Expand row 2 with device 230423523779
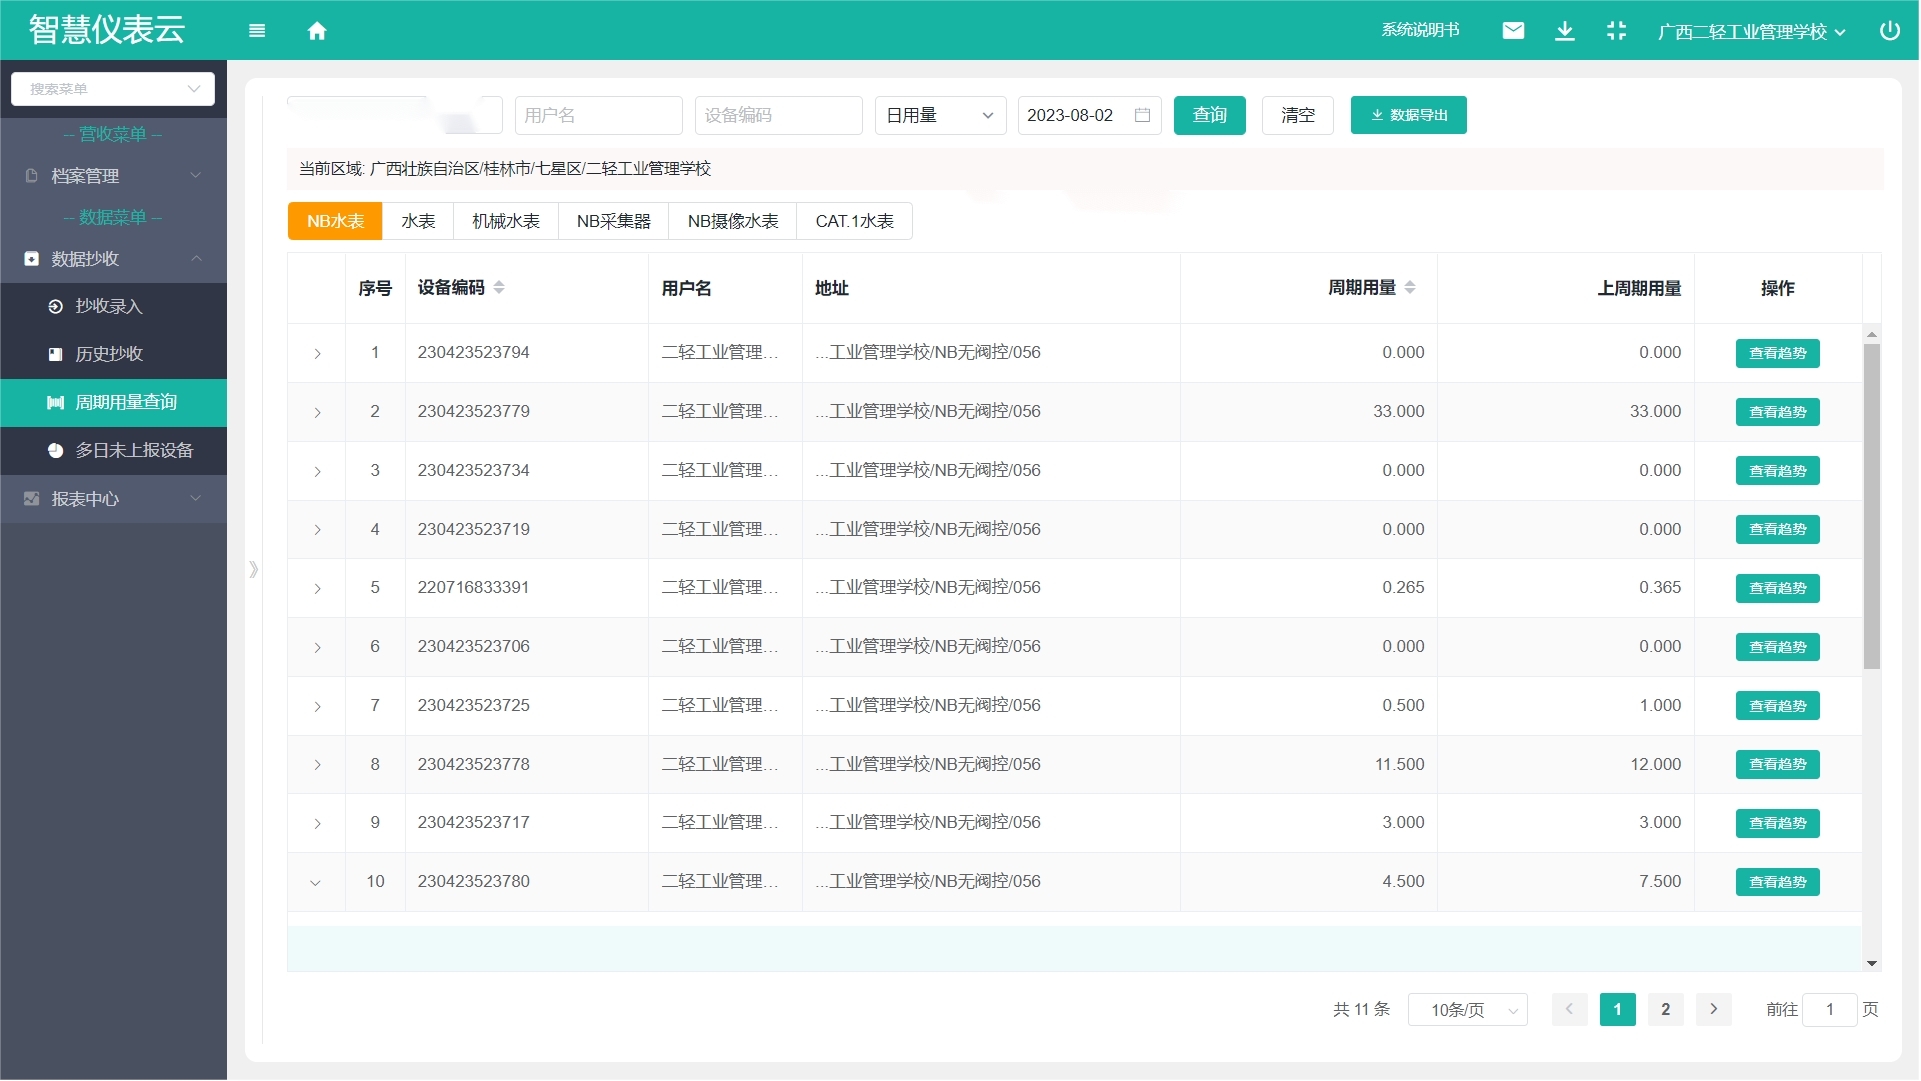Viewport: 1921px width, 1081px height. (317, 413)
